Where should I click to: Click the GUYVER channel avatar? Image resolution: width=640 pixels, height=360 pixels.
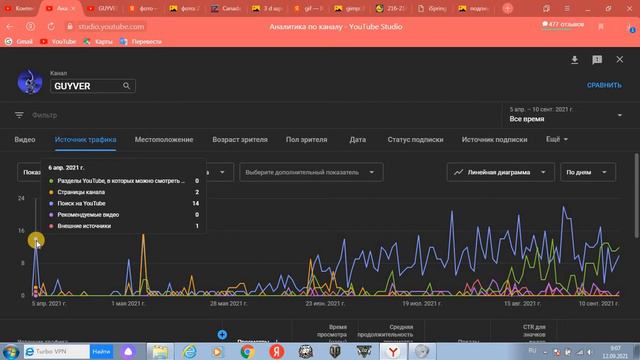(30, 82)
